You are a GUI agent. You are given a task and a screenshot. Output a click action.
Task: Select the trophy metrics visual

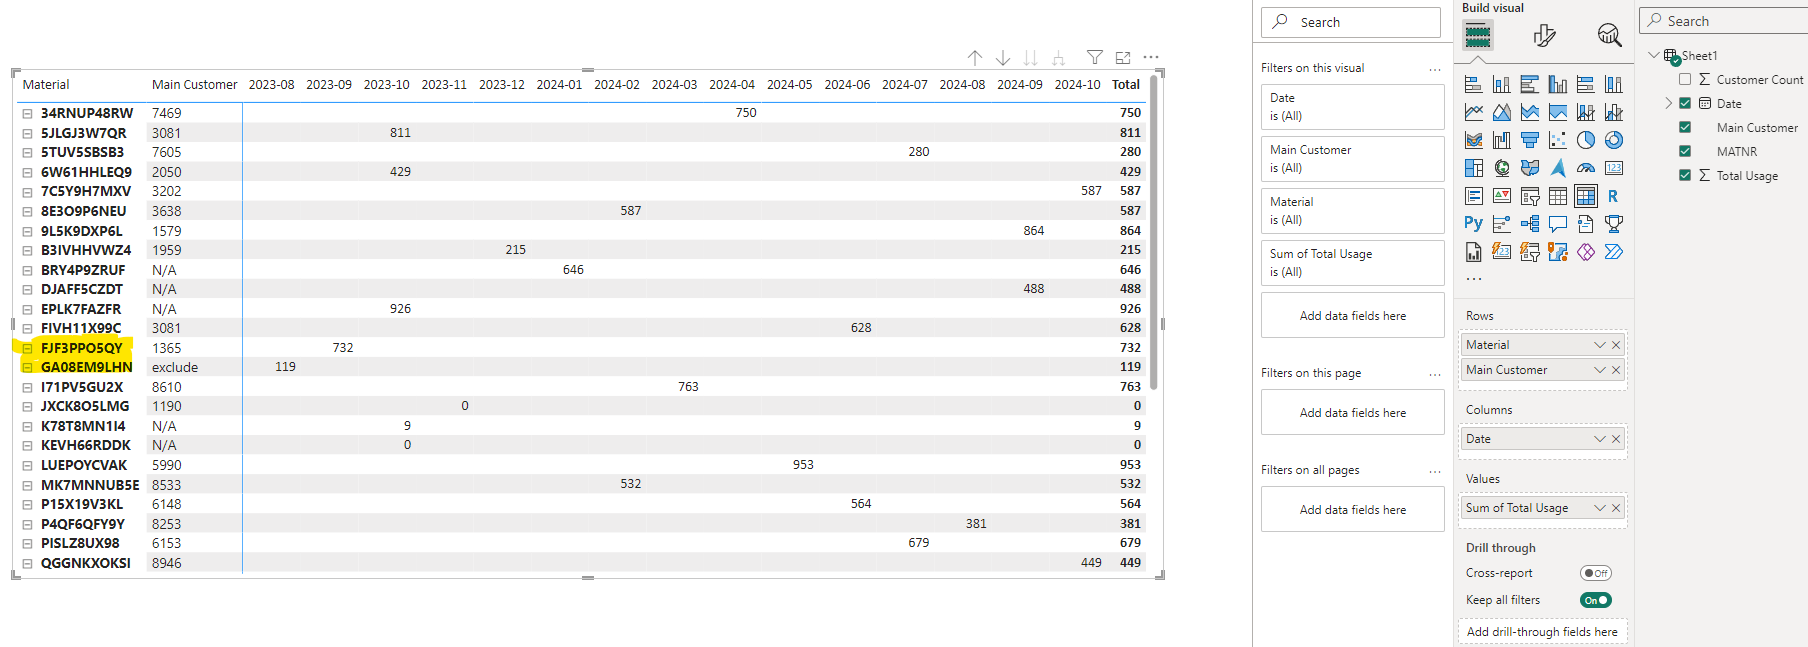(x=1613, y=224)
